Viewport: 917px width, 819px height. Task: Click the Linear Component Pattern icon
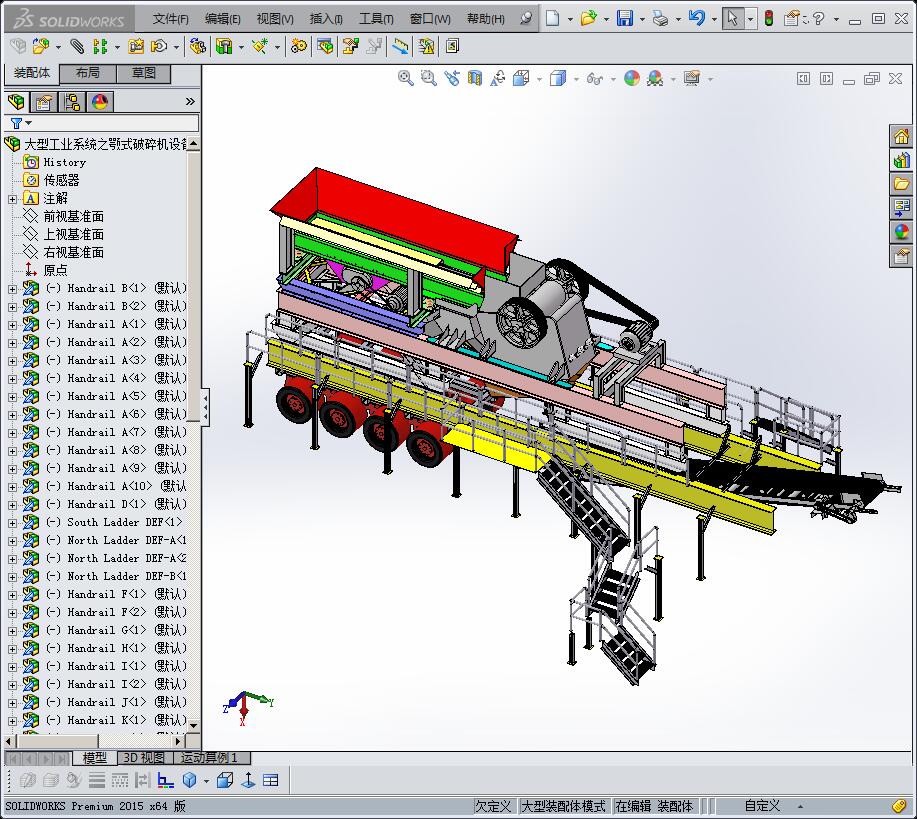(x=101, y=46)
